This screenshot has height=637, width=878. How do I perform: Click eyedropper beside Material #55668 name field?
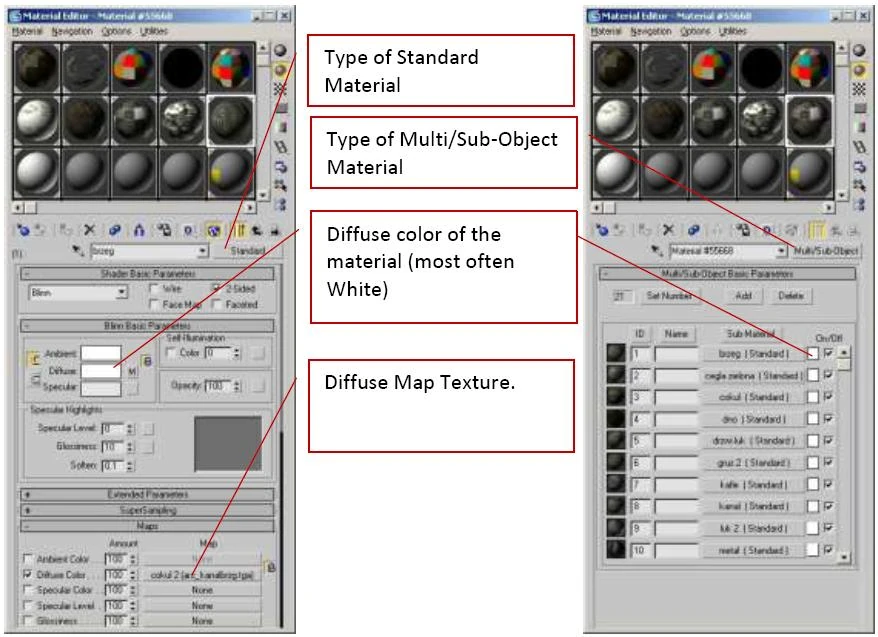click(x=657, y=251)
